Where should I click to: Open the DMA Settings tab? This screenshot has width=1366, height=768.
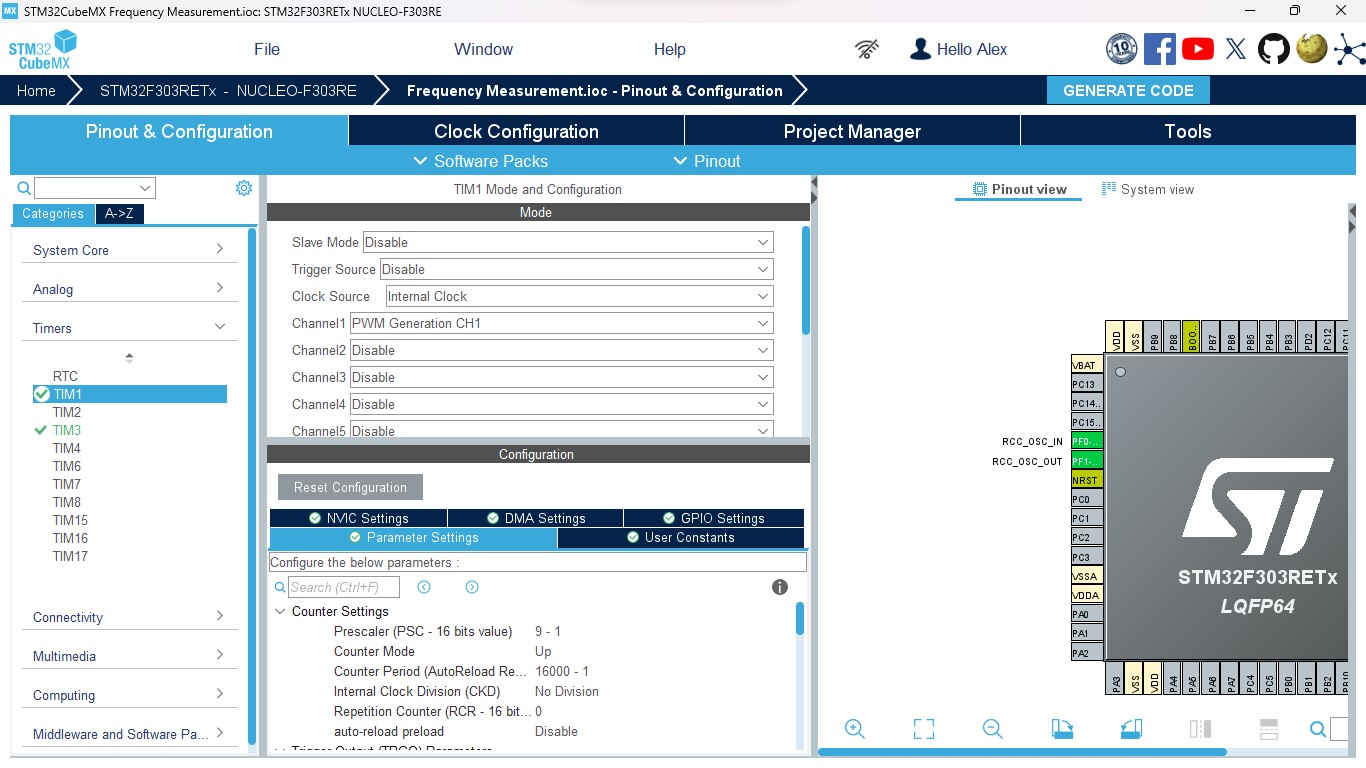(535, 518)
